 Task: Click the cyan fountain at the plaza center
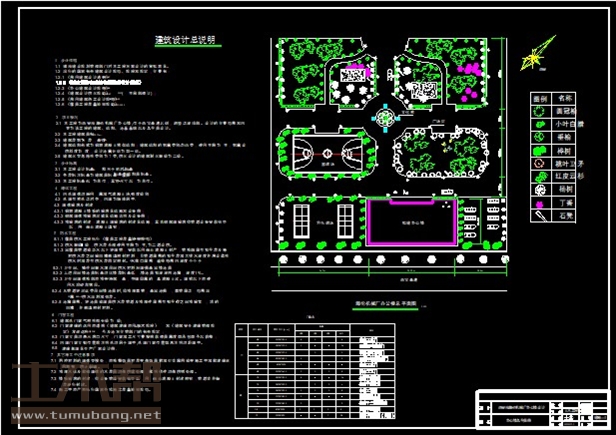tap(384, 118)
